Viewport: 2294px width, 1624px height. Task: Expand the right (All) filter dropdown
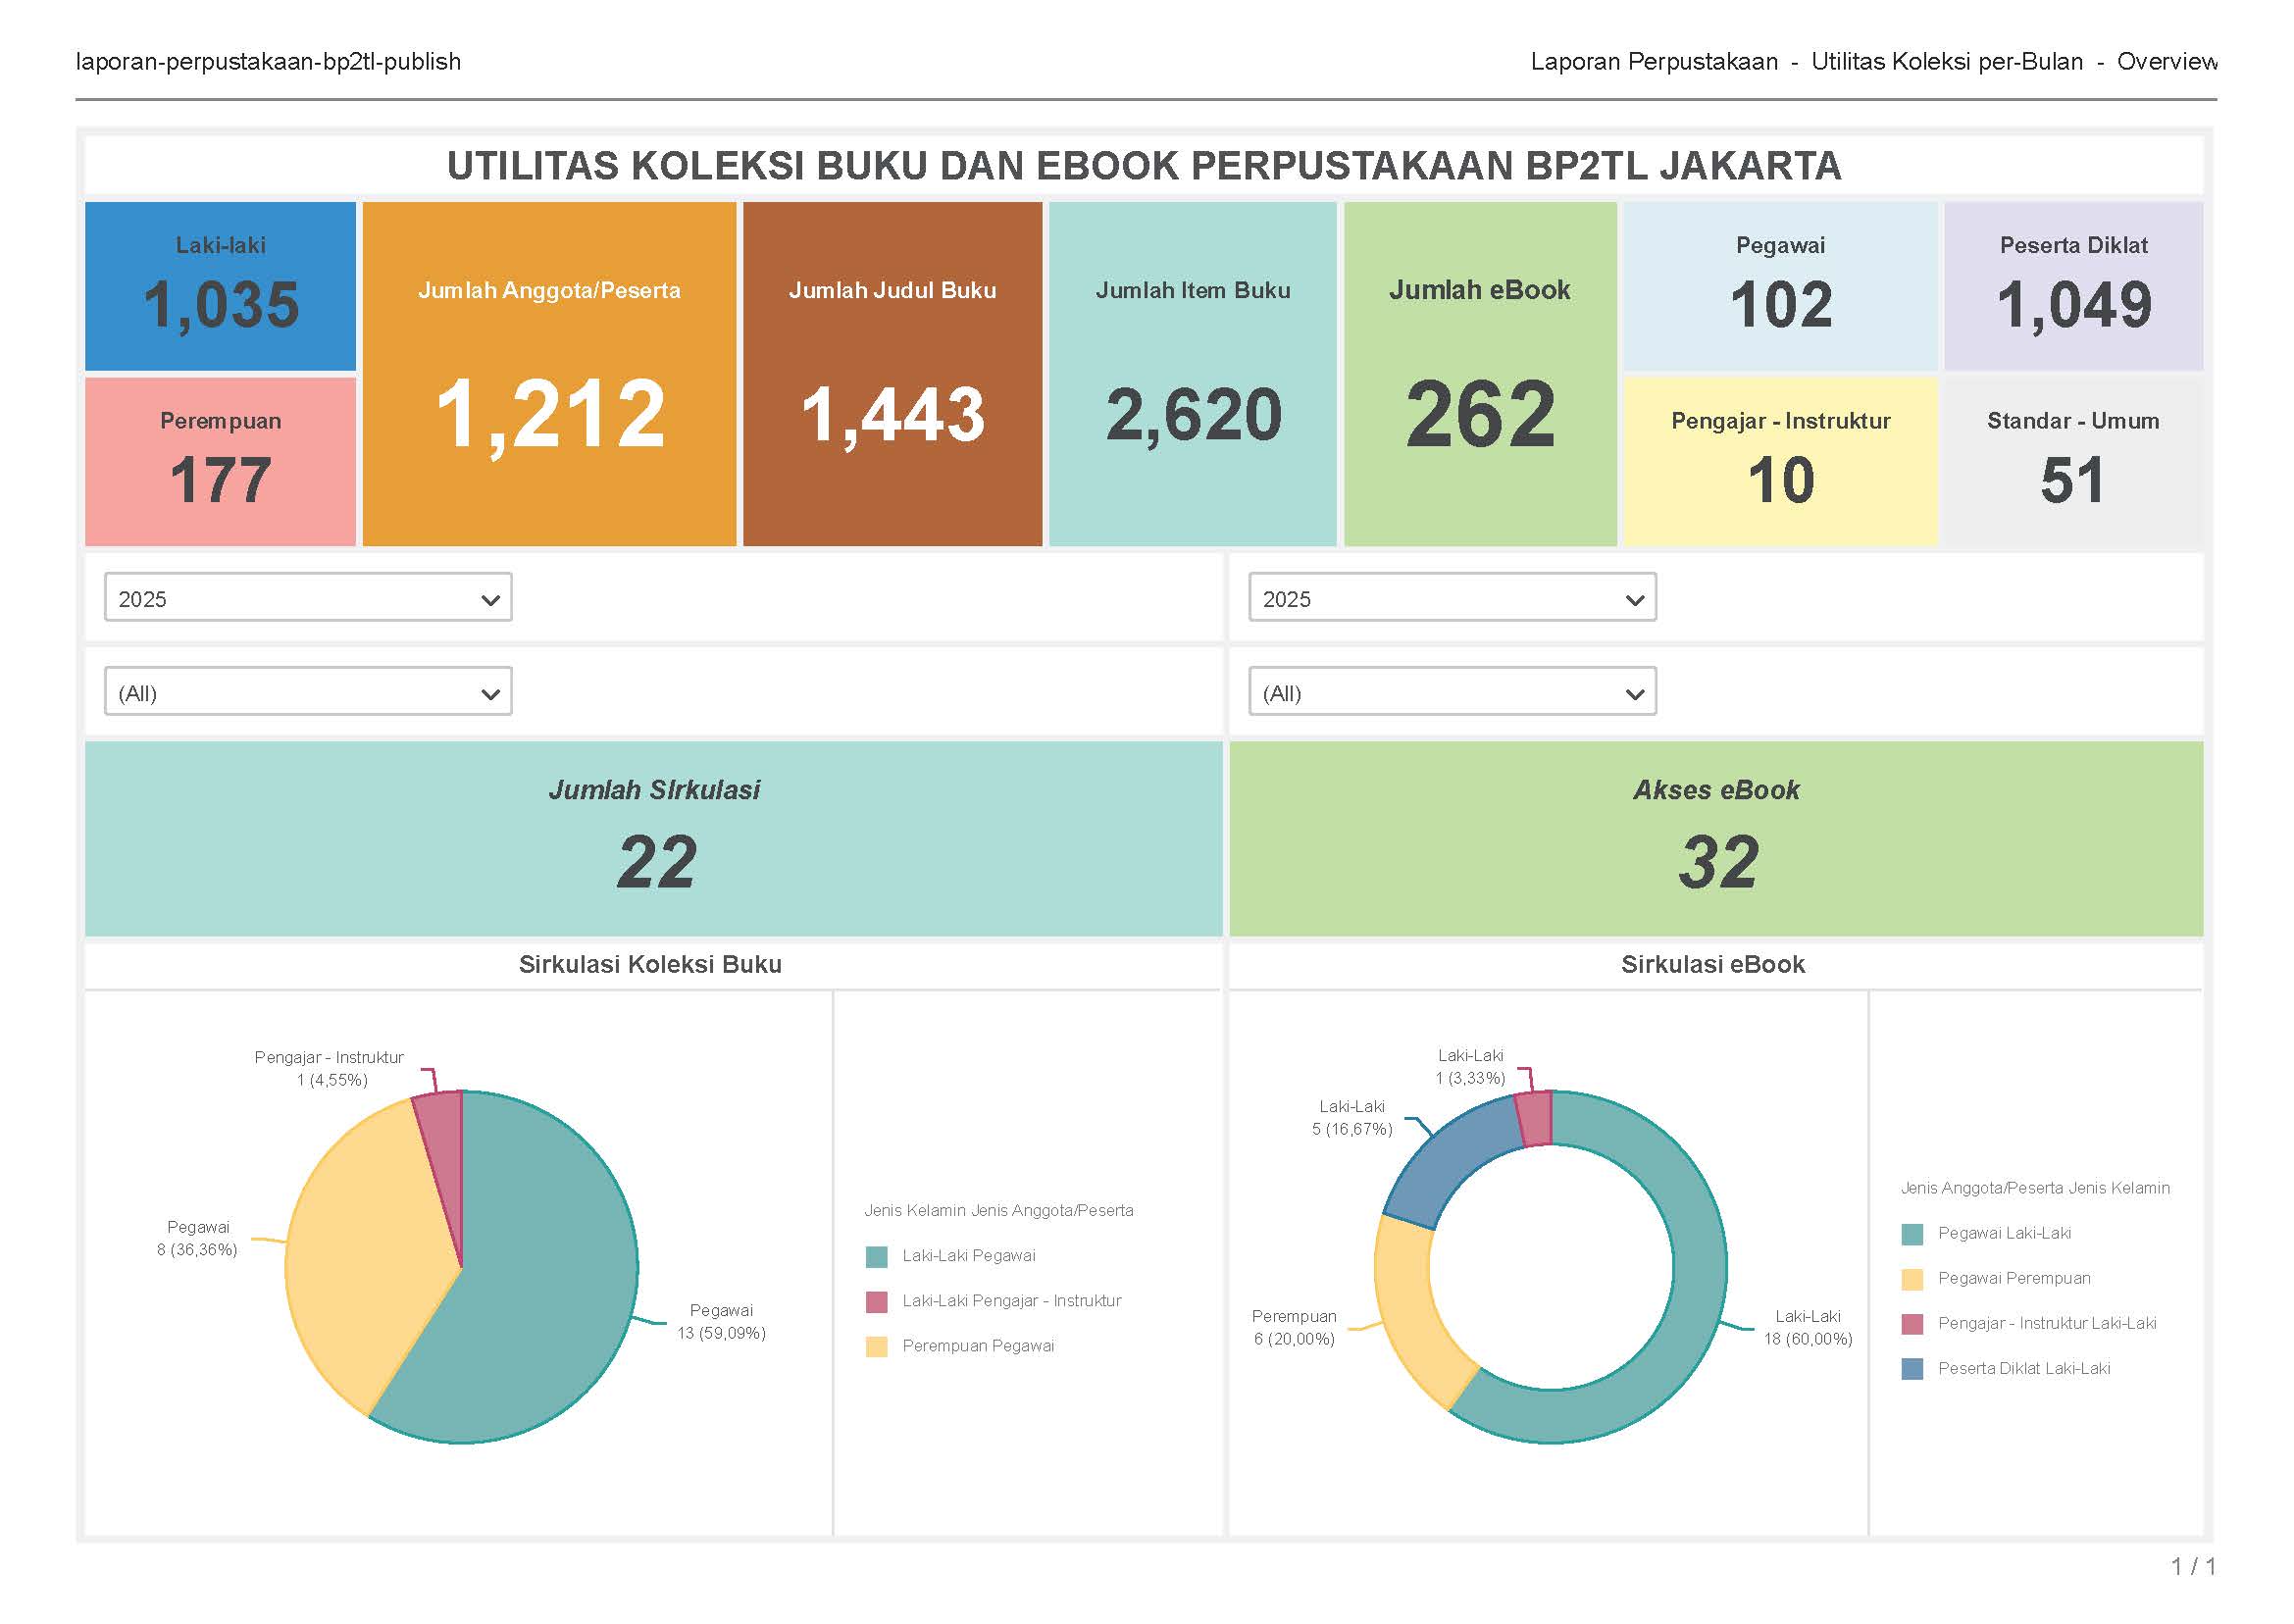click(1451, 692)
